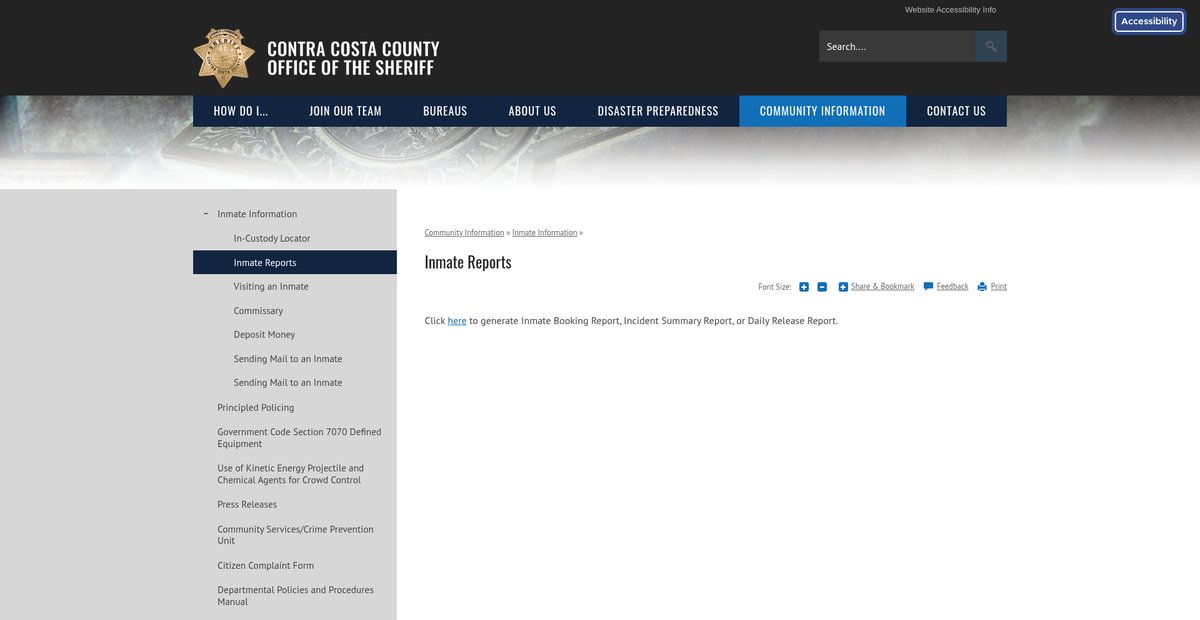Viewport: 1200px width, 620px height.
Task: Open the How Do I... menu
Action: (241, 111)
